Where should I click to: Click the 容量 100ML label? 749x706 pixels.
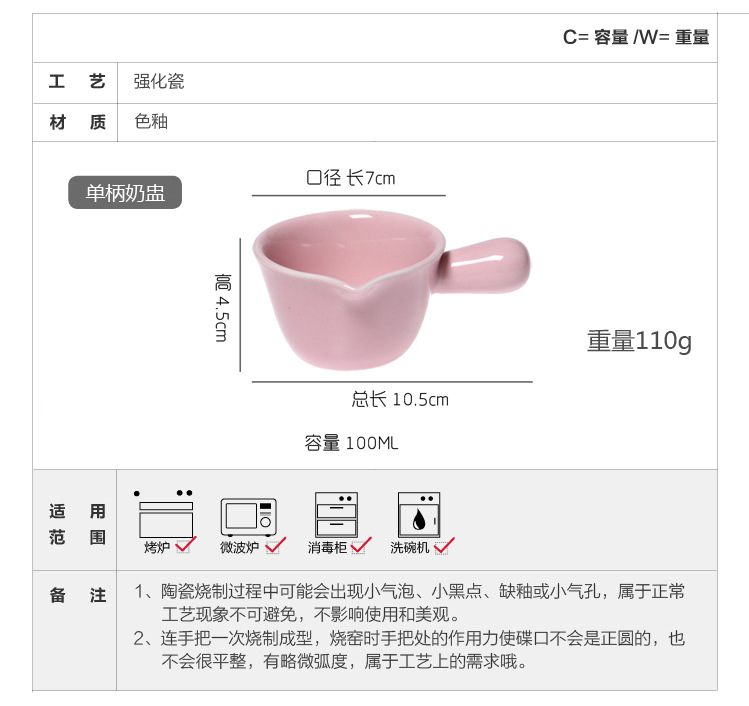[351, 443]
